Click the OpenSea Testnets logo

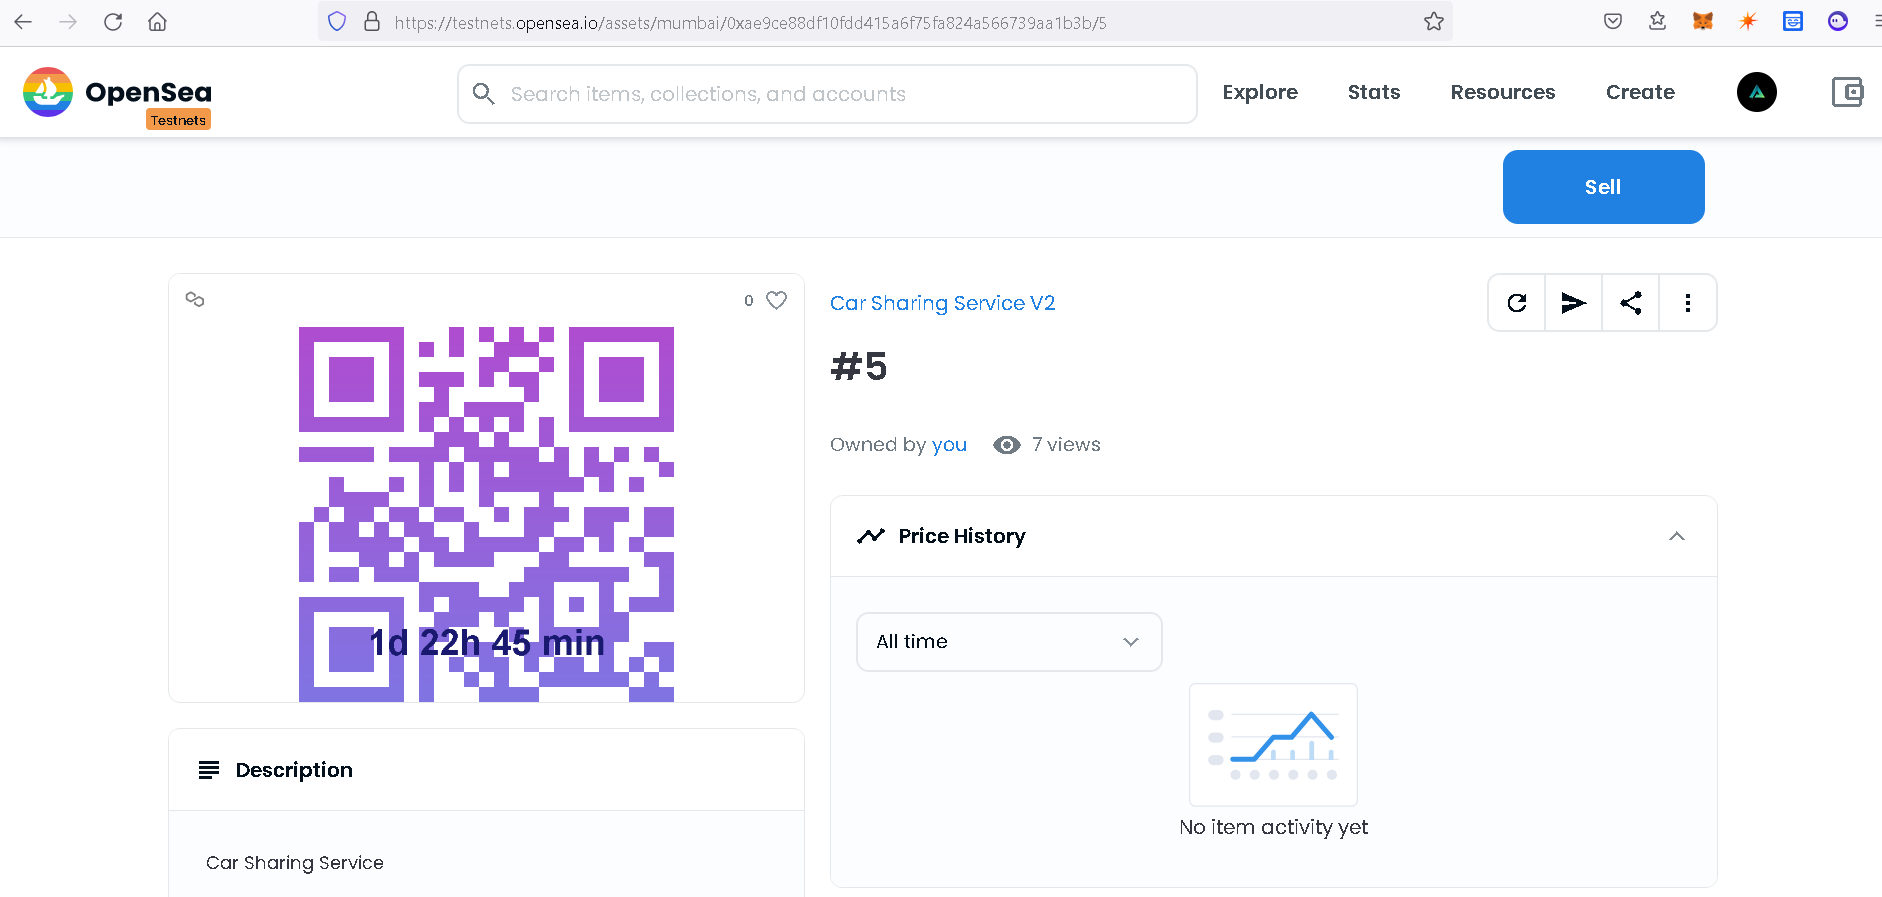pos(117,96)
